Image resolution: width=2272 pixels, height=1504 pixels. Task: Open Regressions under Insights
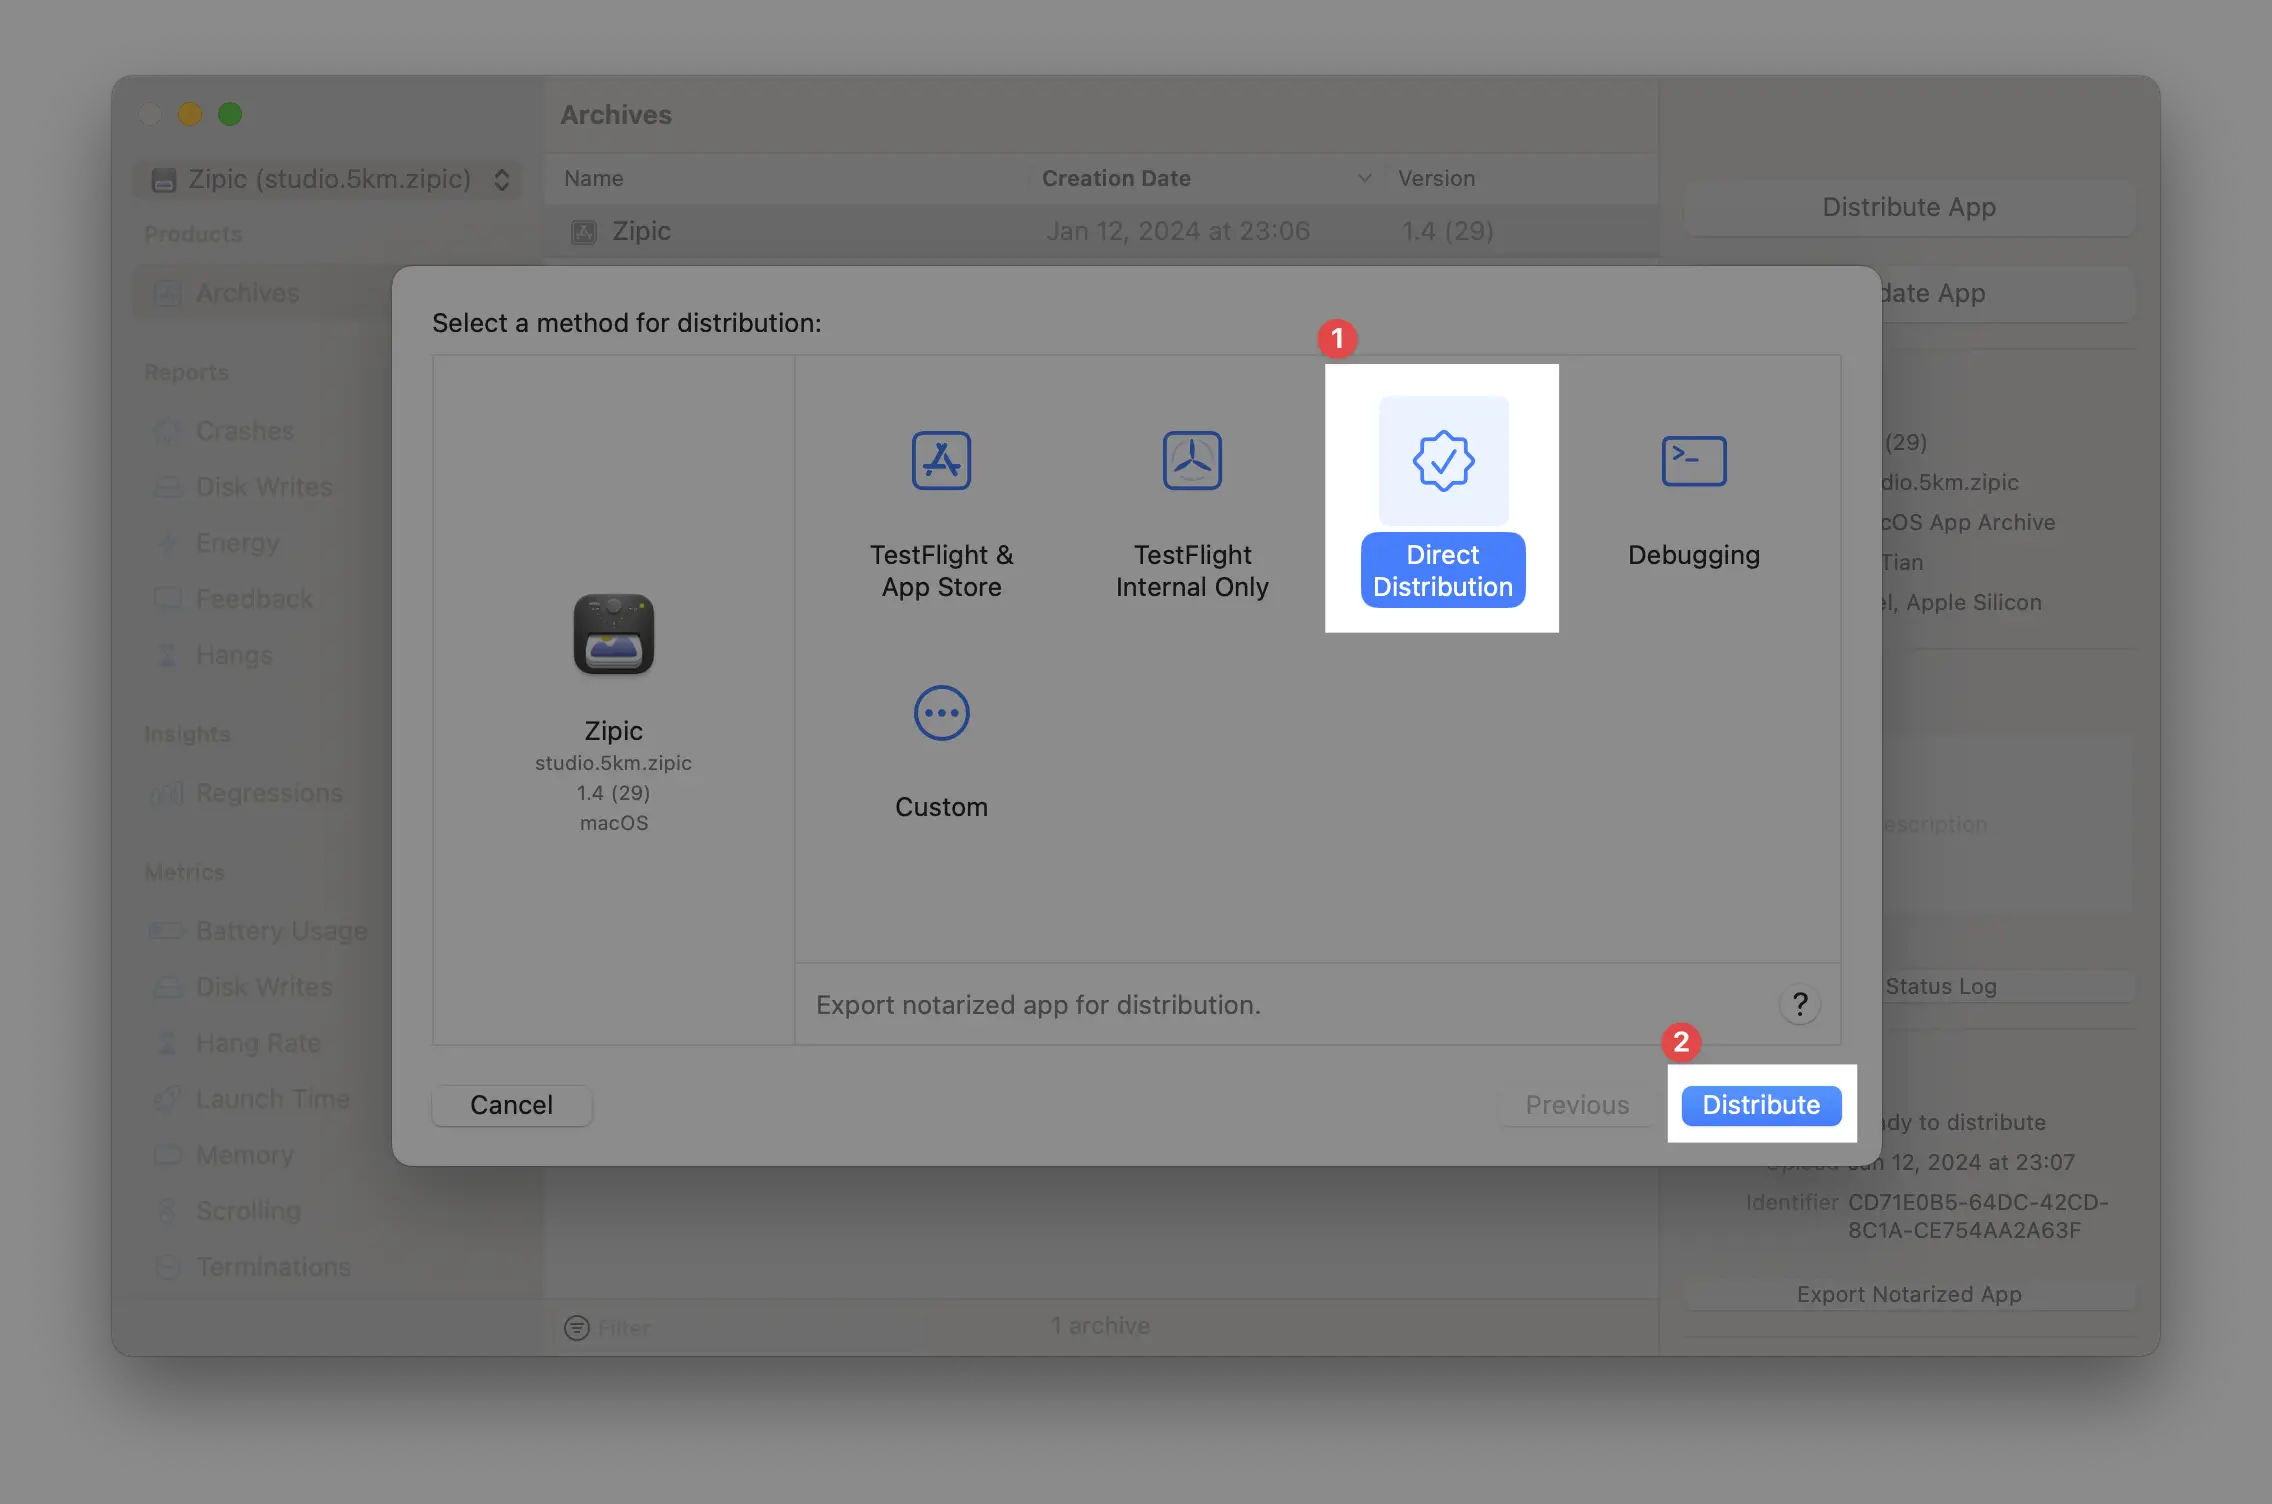pos(269,793)
